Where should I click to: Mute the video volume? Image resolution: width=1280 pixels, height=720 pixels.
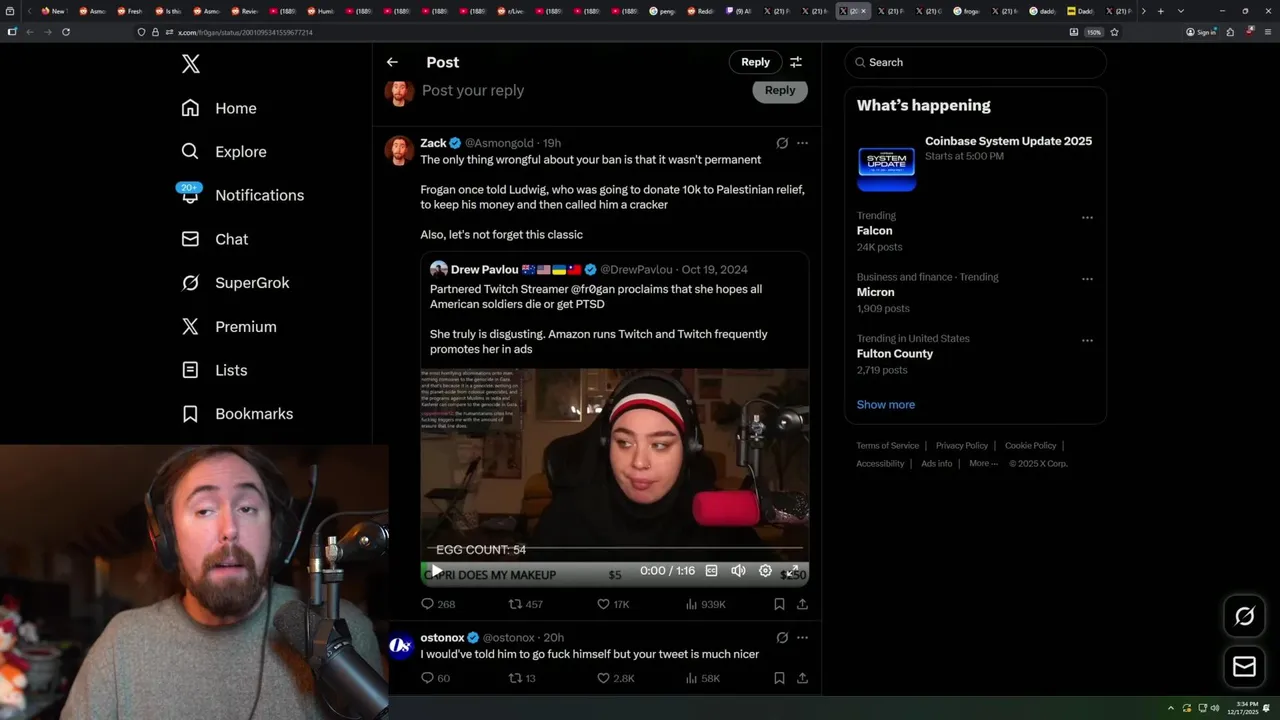[x=738, y=571]
